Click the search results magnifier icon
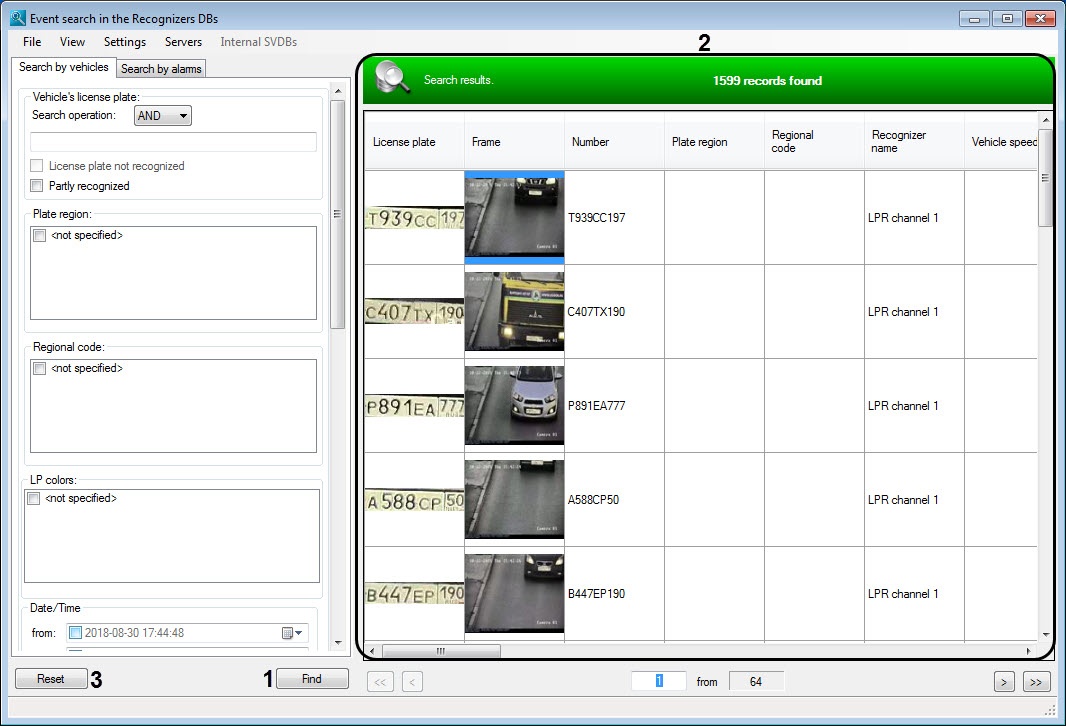 392,79
